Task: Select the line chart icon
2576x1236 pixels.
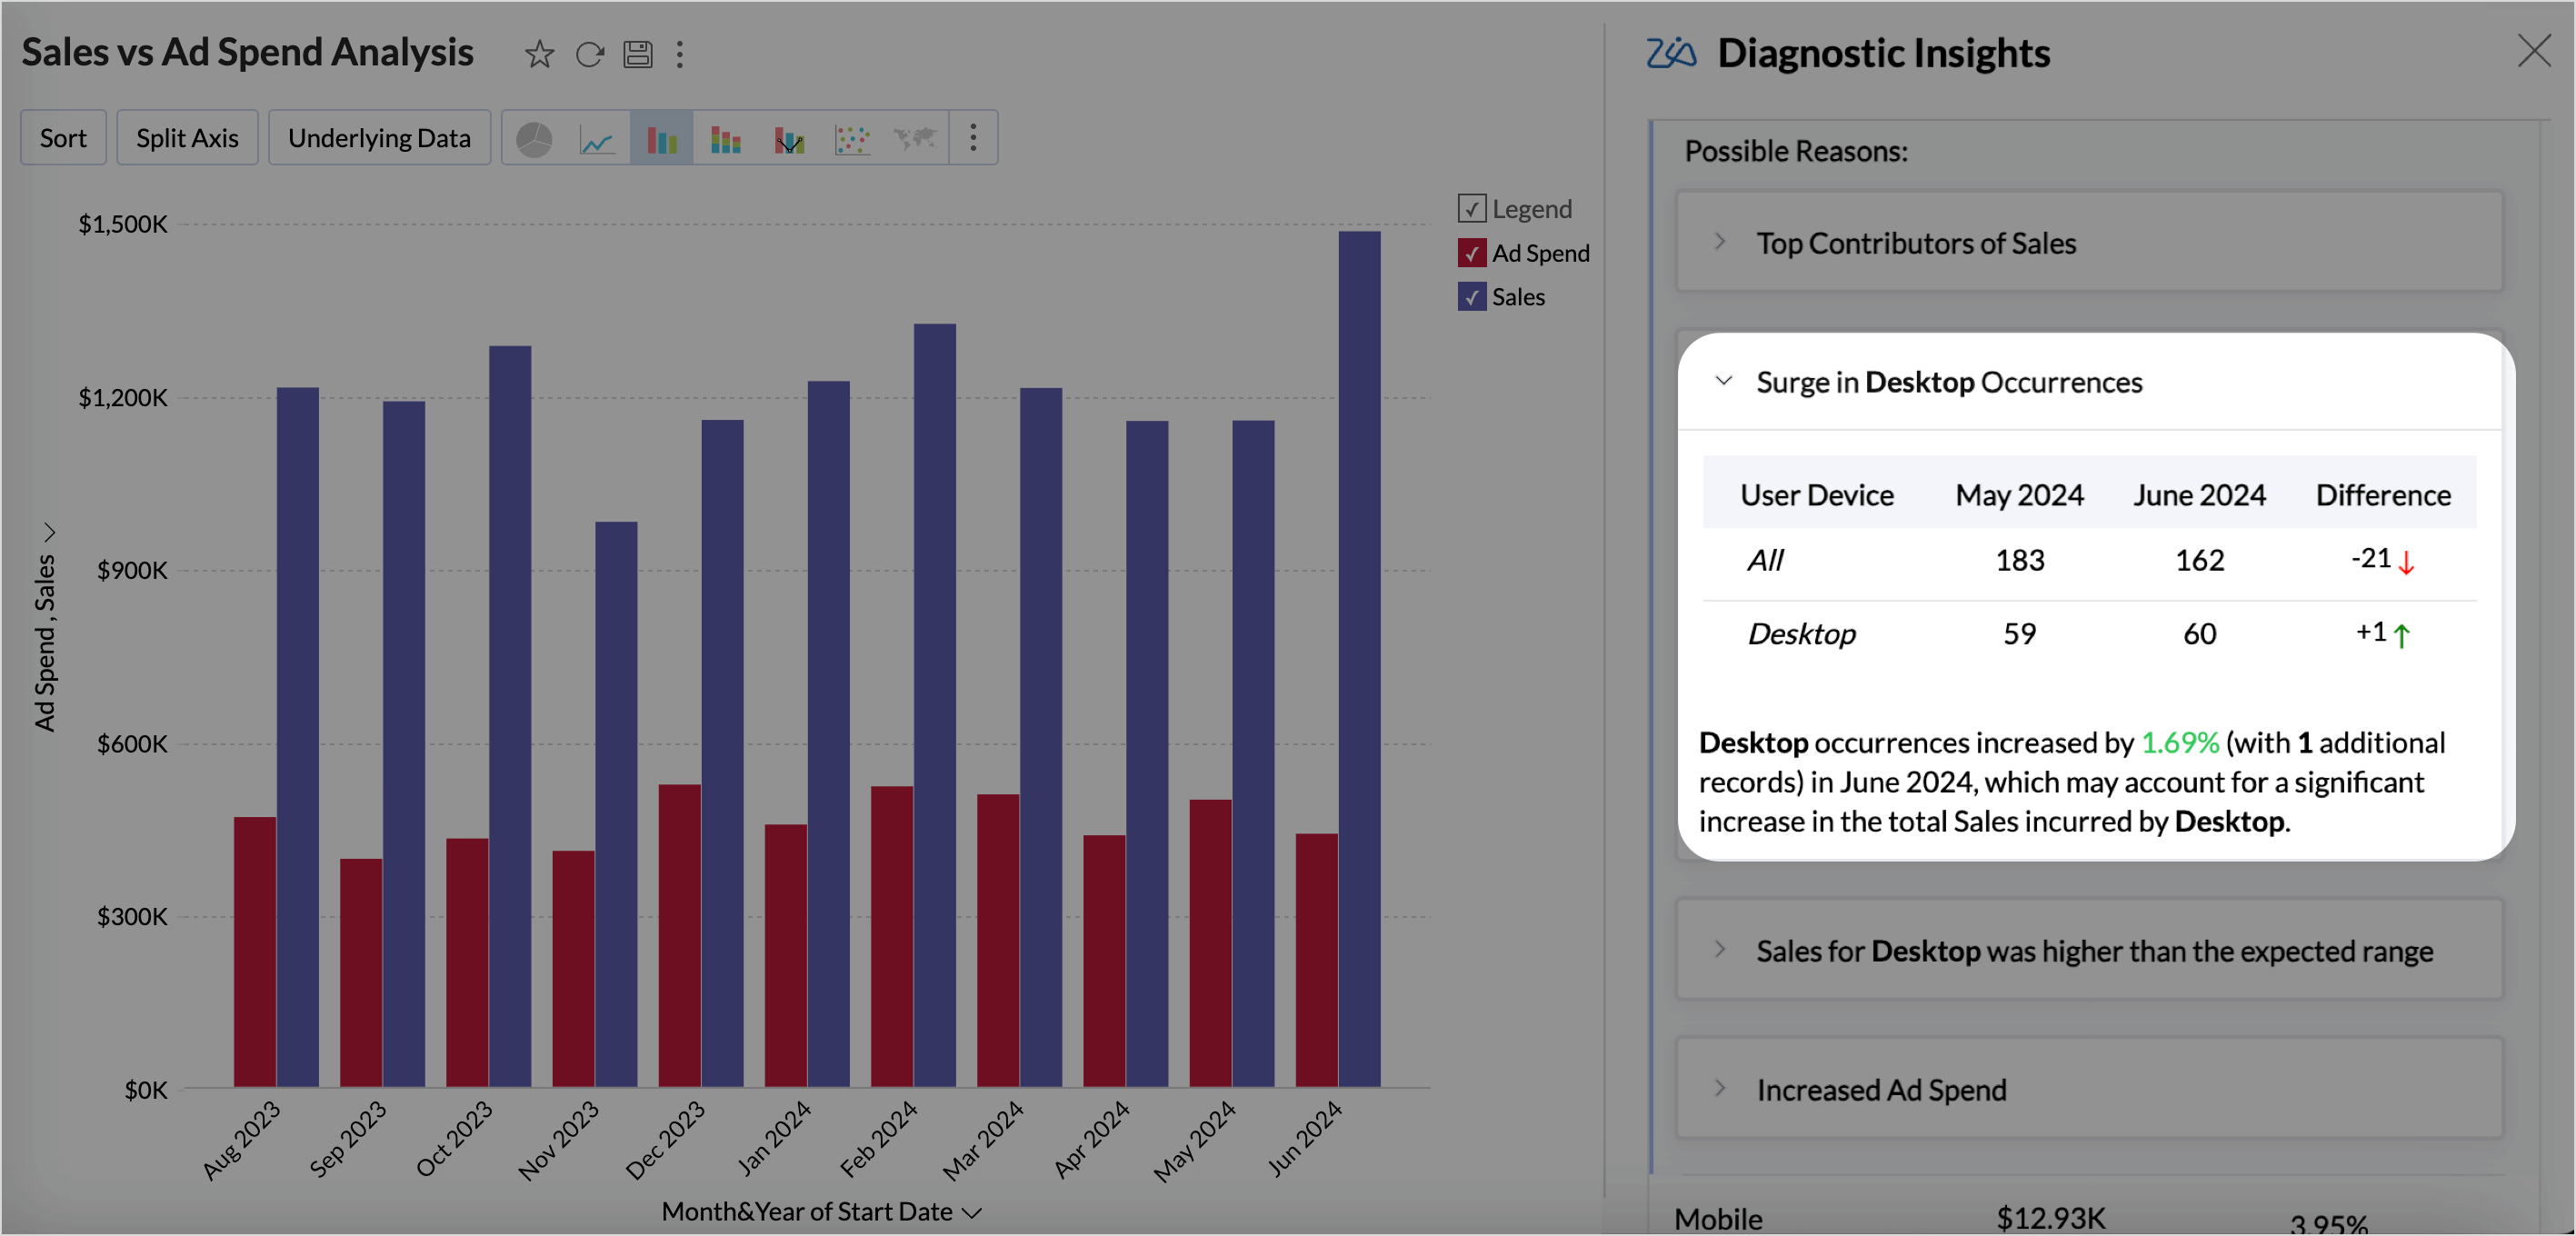Action: [x=597, y=139]
